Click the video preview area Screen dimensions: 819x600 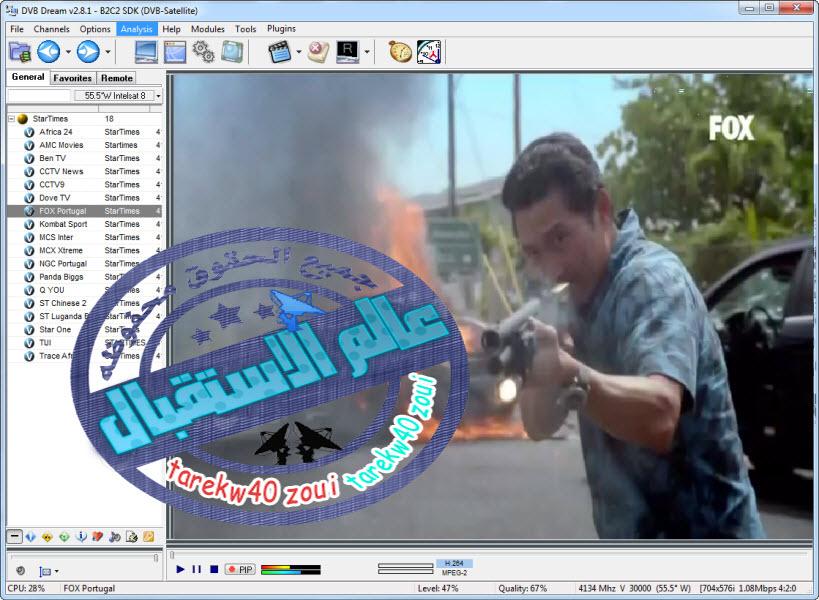pos(492,306)
